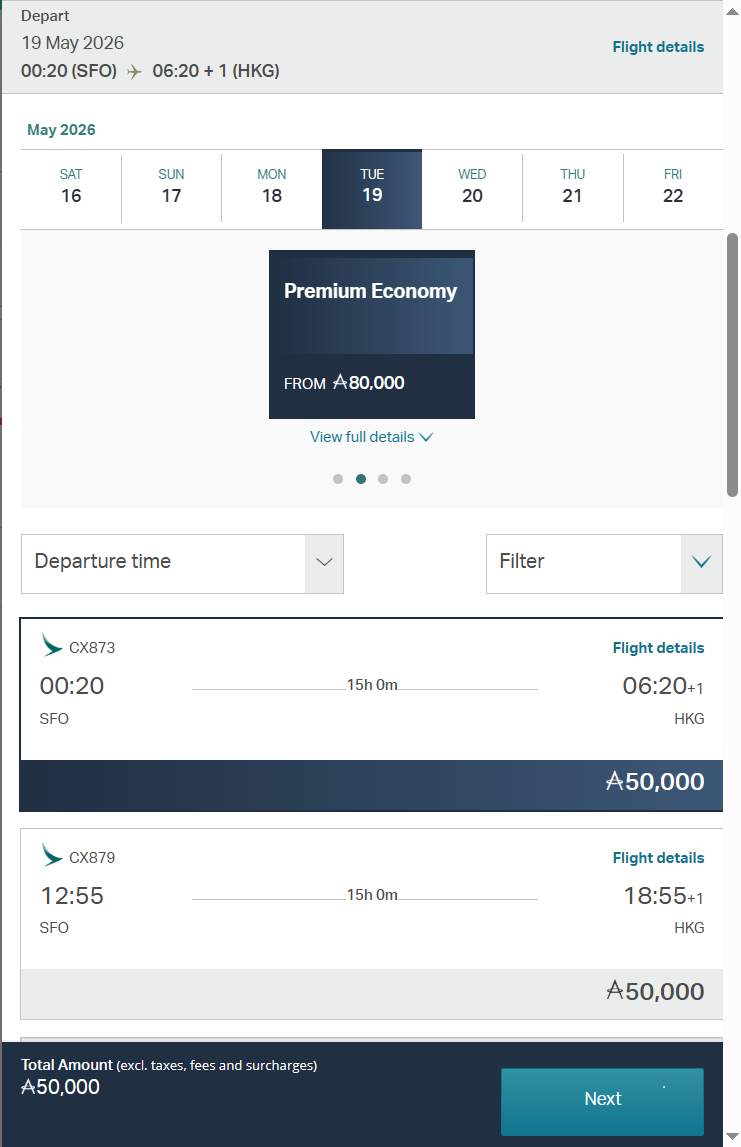Select Monday 18 date tab
The image size is (741, 1147).
coord(272,187)
